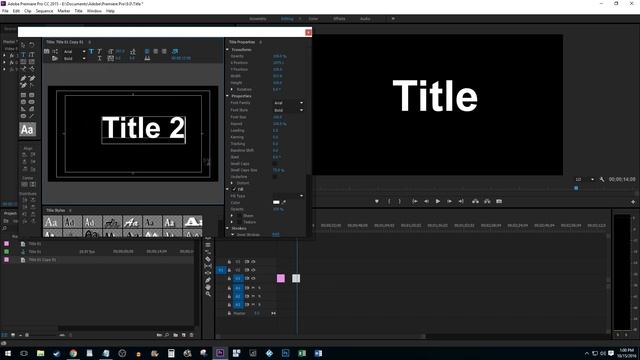Select the Ellipse shape tool

[23, 116]
